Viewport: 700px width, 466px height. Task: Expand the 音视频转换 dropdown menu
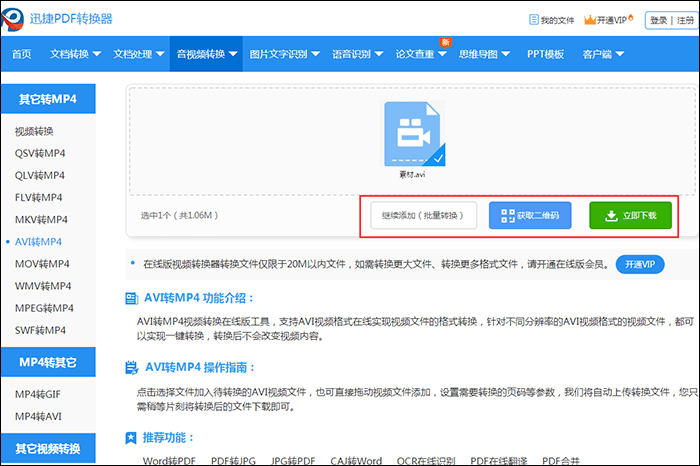point(207,54)
